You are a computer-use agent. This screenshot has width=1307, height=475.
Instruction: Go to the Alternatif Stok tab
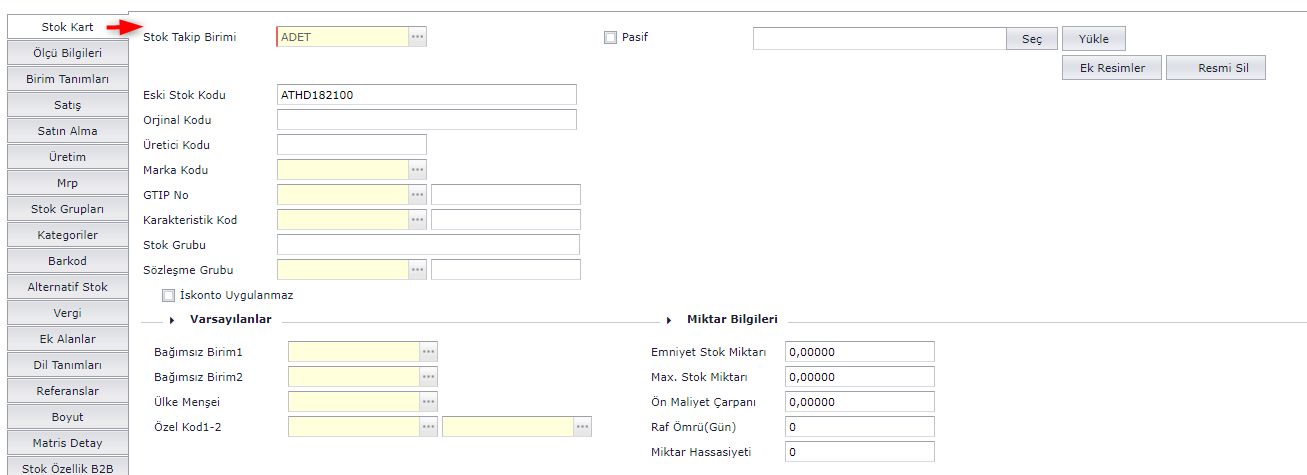pyautogui.click(x=68, y=287)
